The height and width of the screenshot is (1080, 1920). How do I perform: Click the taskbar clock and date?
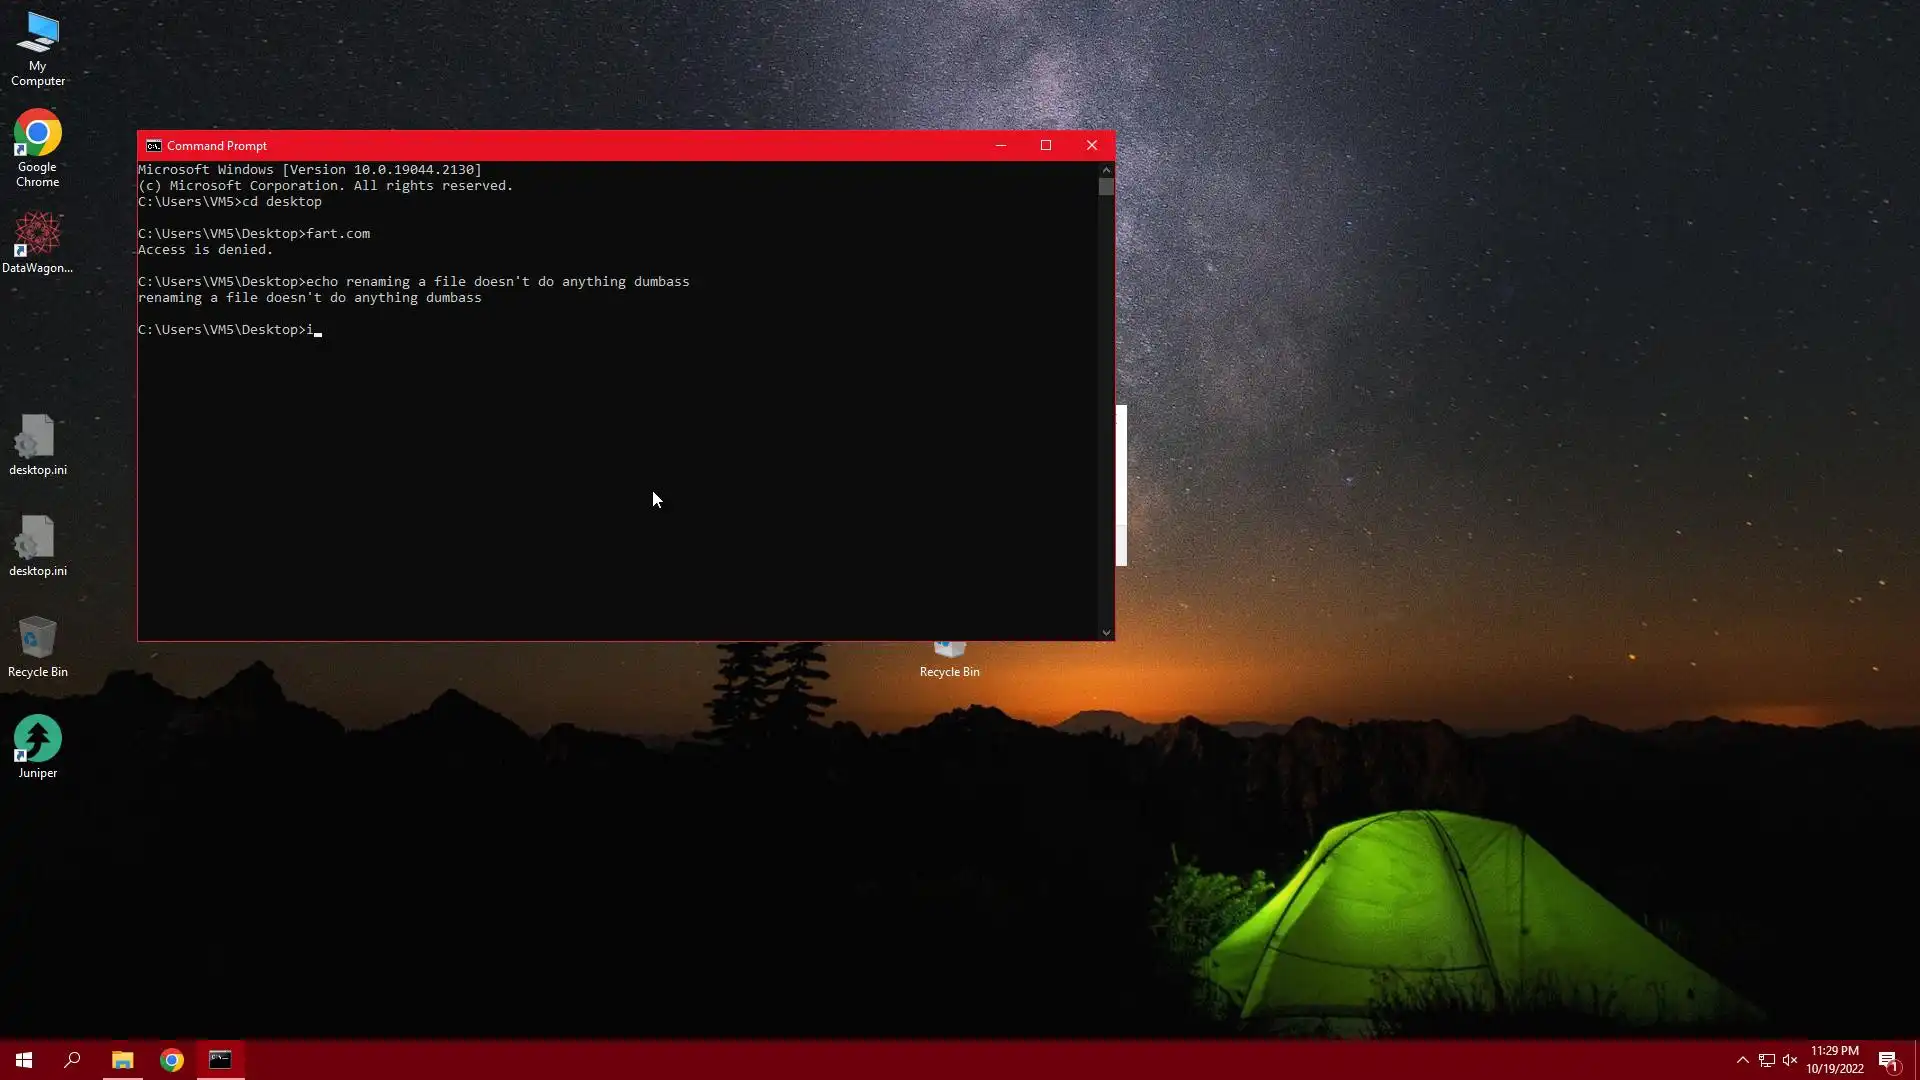click(1834, 1060)
